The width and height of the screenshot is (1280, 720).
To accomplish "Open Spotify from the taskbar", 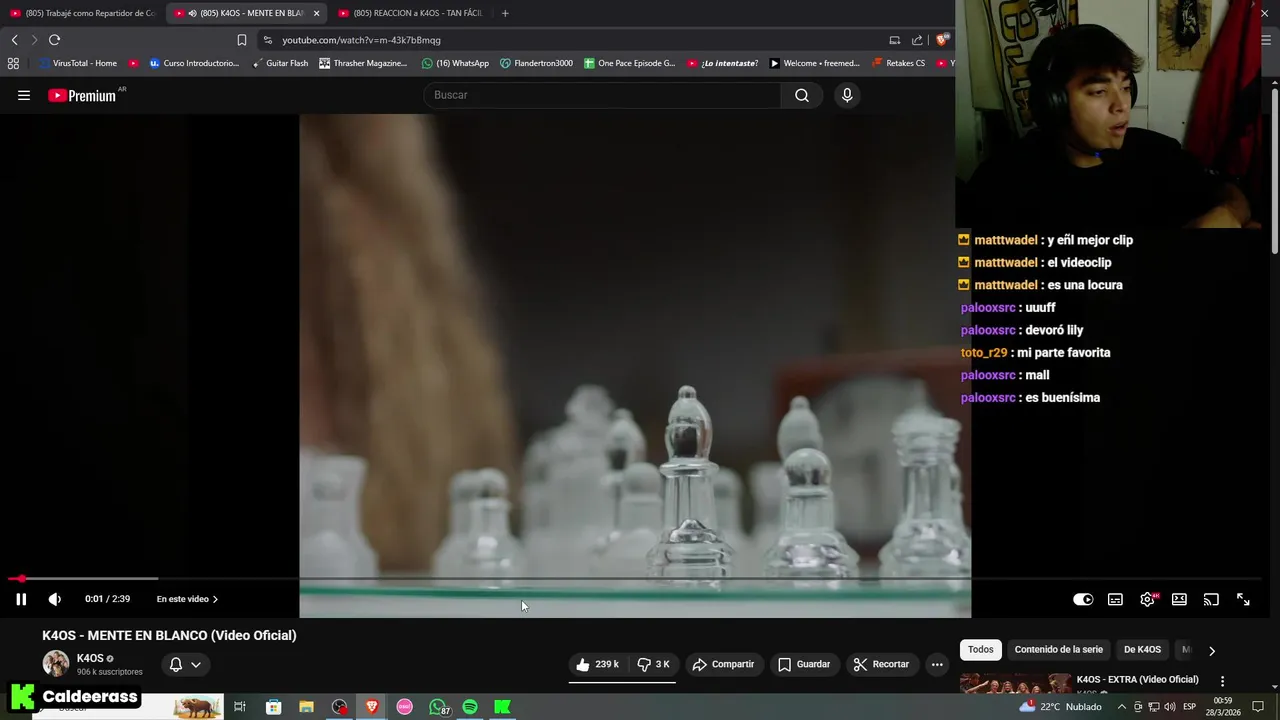I will 470,707.
